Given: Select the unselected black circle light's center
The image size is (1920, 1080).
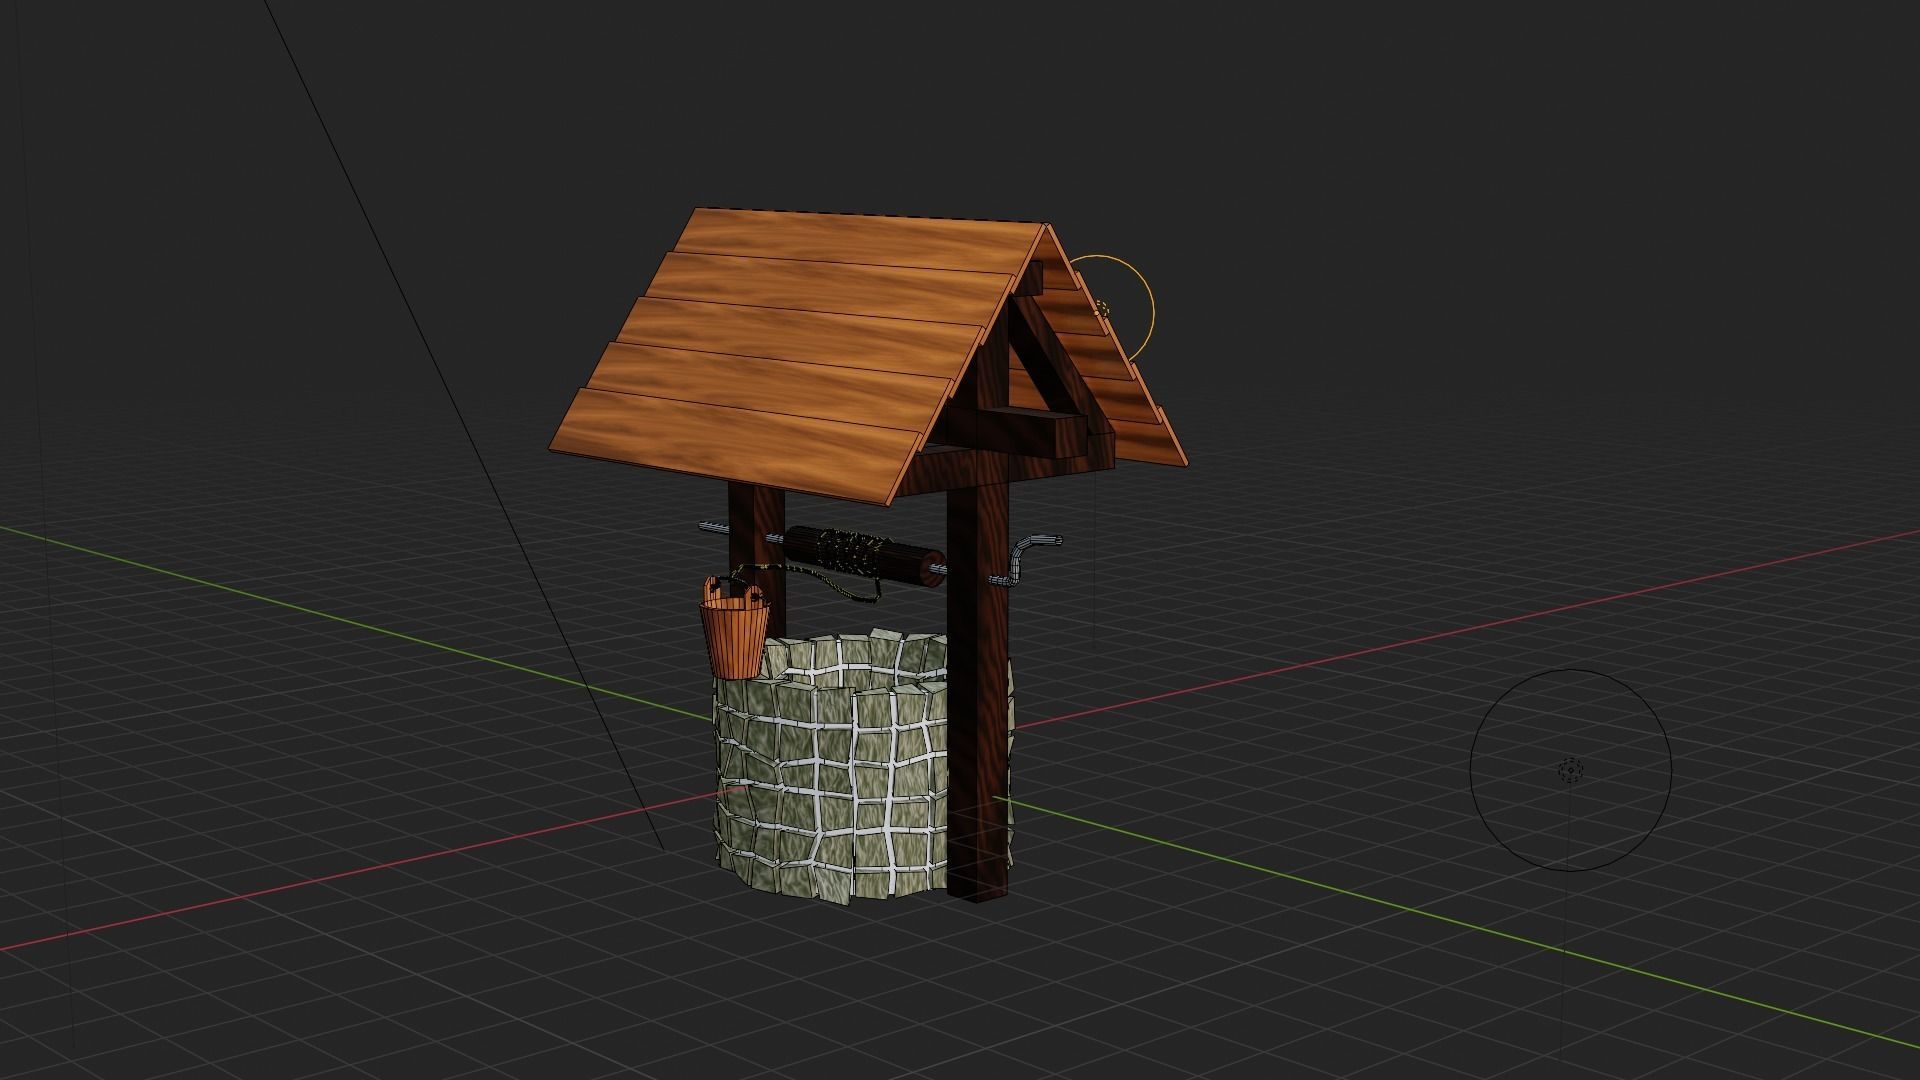Looking at the screenshot, I should pyautogui.click(x=1570, y=770).
